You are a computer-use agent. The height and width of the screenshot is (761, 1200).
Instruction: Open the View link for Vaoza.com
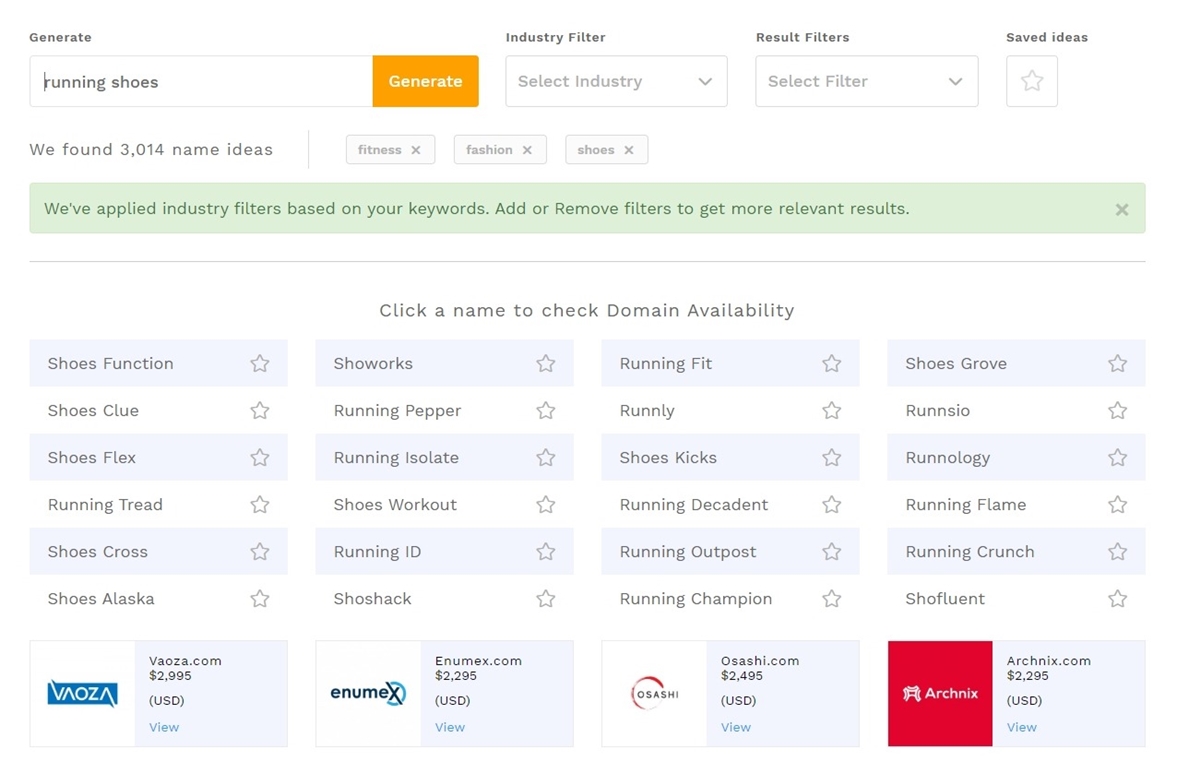[164, 727]
